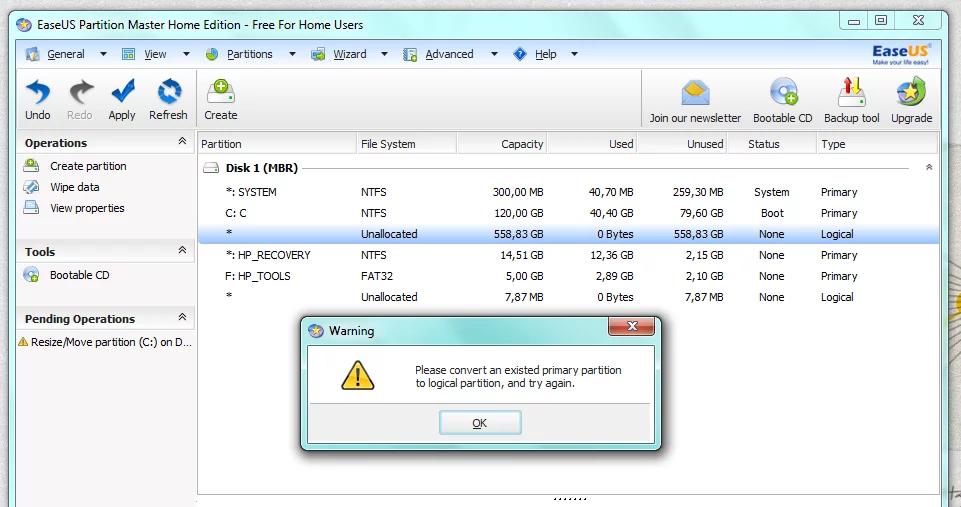The width and height of the screenshot is (961, 507).
Task: Click the Help menu question icon
Action: [x=520, y=54]
